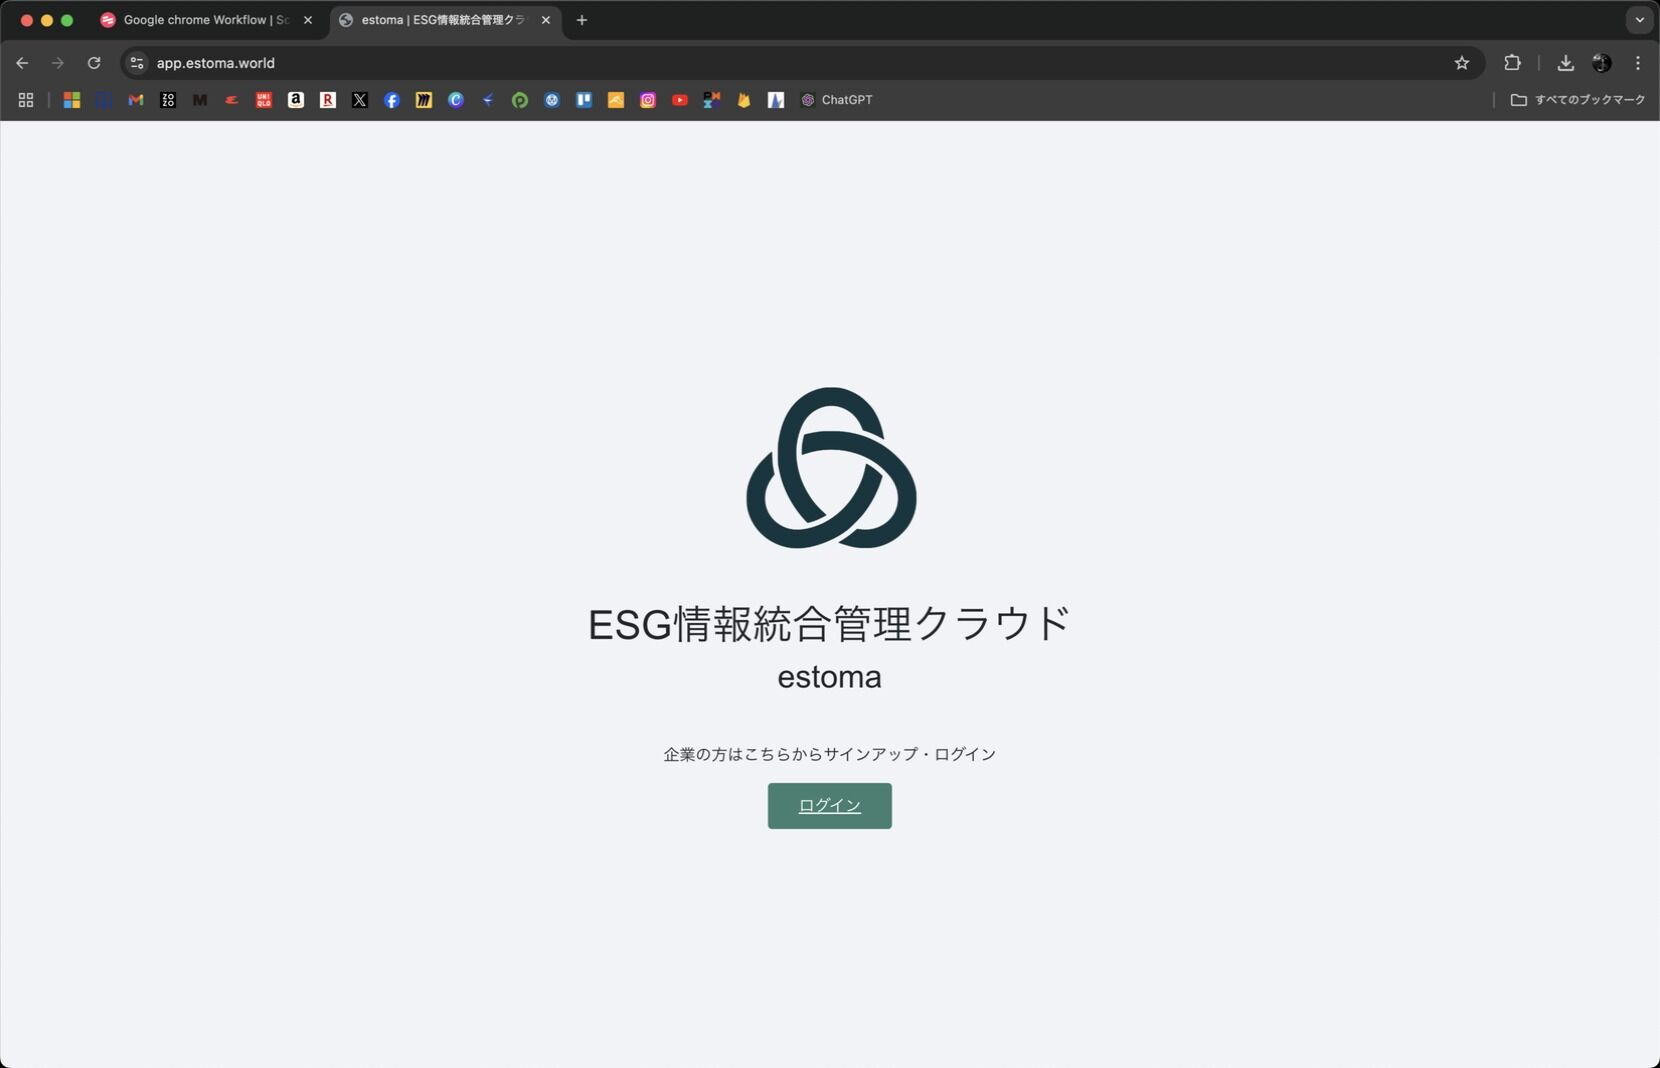The width and height of the screenshot is (1660, 1068).
Task: Open the Microsoft bookmark
Action: (x=72, y=100)
